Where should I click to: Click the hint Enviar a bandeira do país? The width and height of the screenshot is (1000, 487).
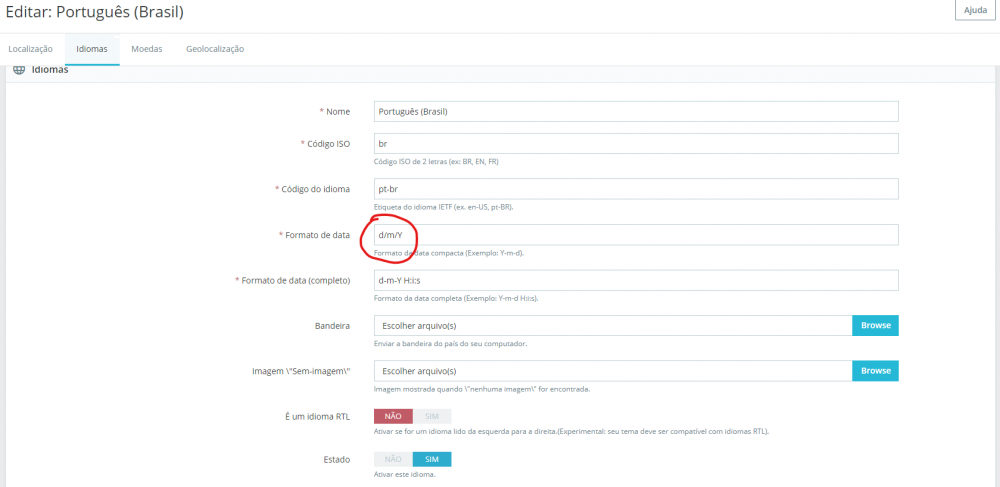(450, 344)
